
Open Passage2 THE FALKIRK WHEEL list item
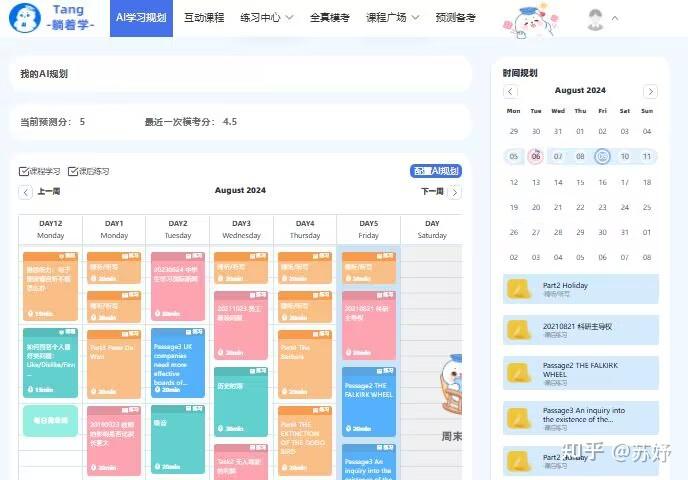click(580, 373)
